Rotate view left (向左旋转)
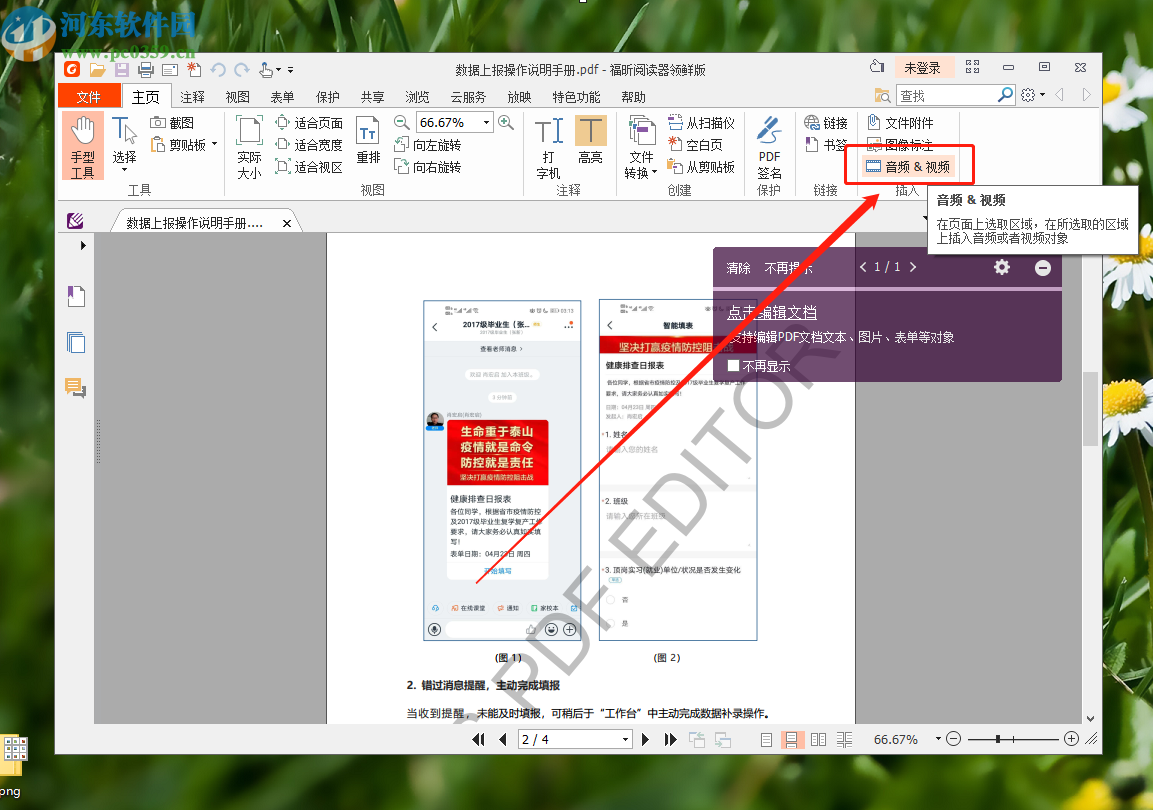 click(428, 145)
